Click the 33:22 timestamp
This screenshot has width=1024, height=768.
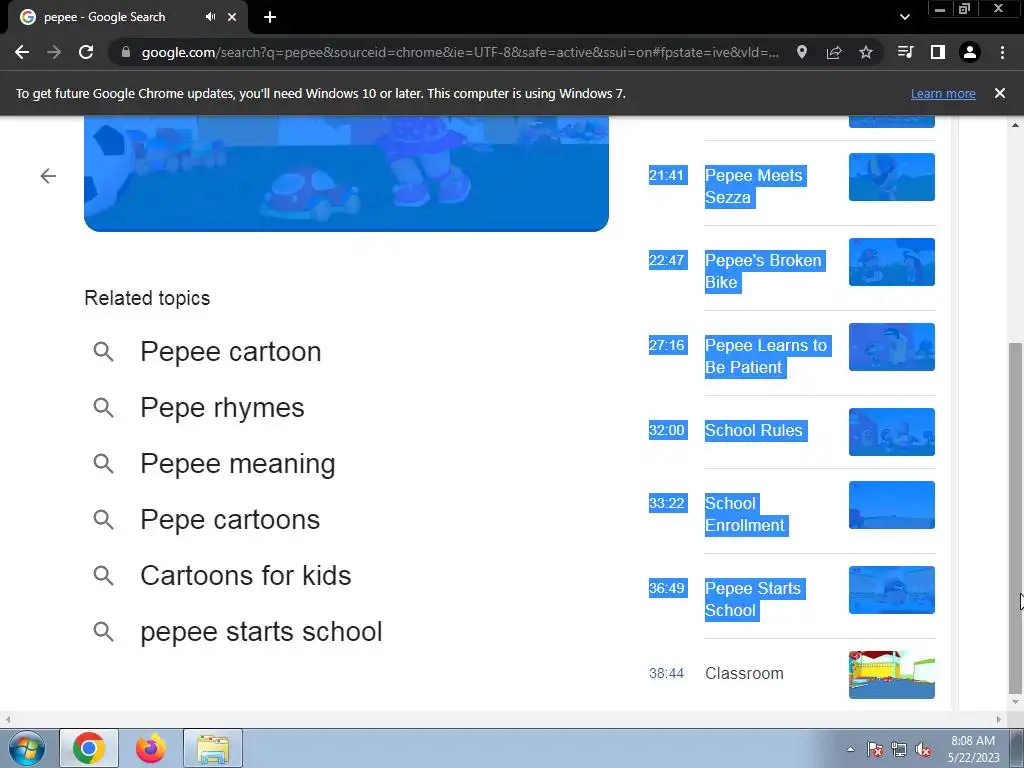(x=667, y=503)
